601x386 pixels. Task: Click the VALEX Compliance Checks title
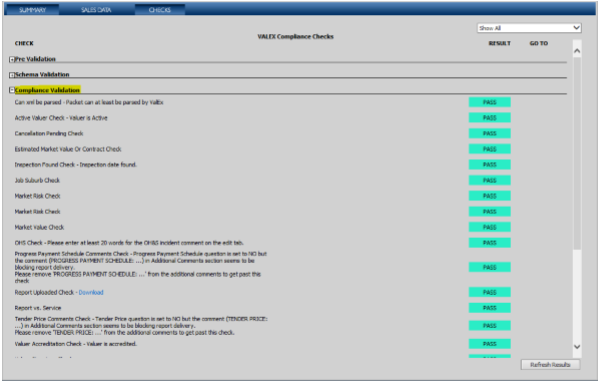point(295,36)
